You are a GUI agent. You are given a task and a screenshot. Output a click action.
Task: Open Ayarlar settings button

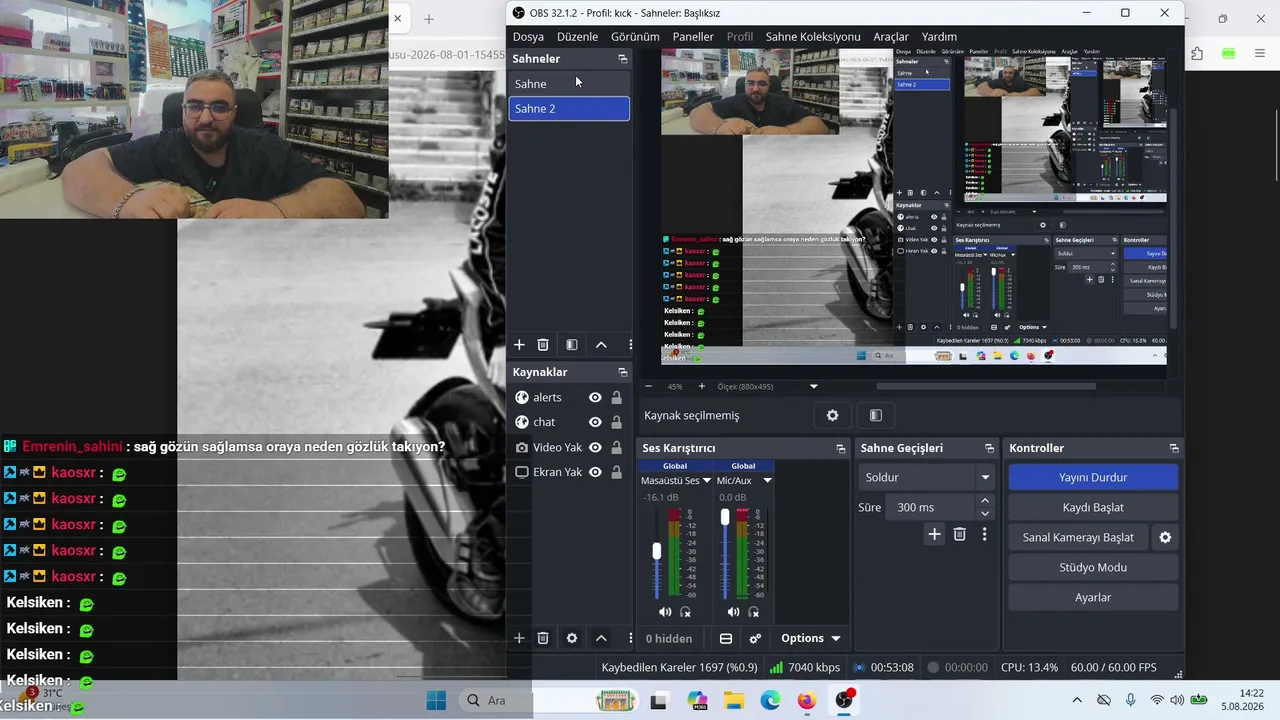1093,597
